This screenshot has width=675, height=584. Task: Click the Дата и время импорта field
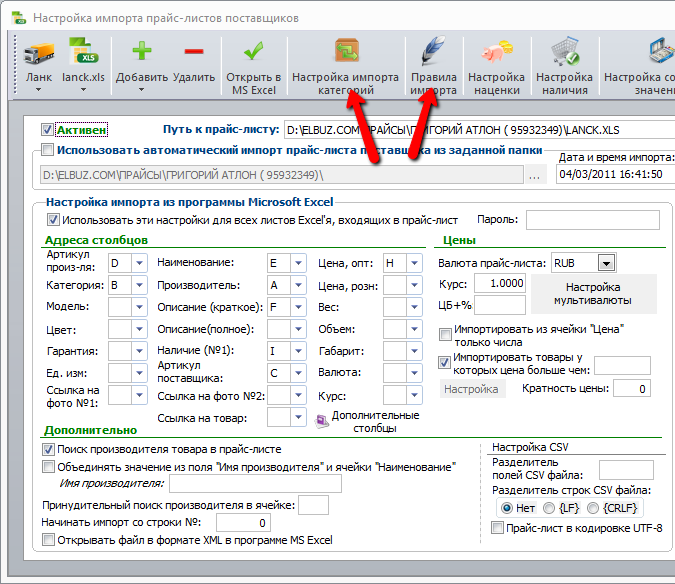click(x=616, y=175)
